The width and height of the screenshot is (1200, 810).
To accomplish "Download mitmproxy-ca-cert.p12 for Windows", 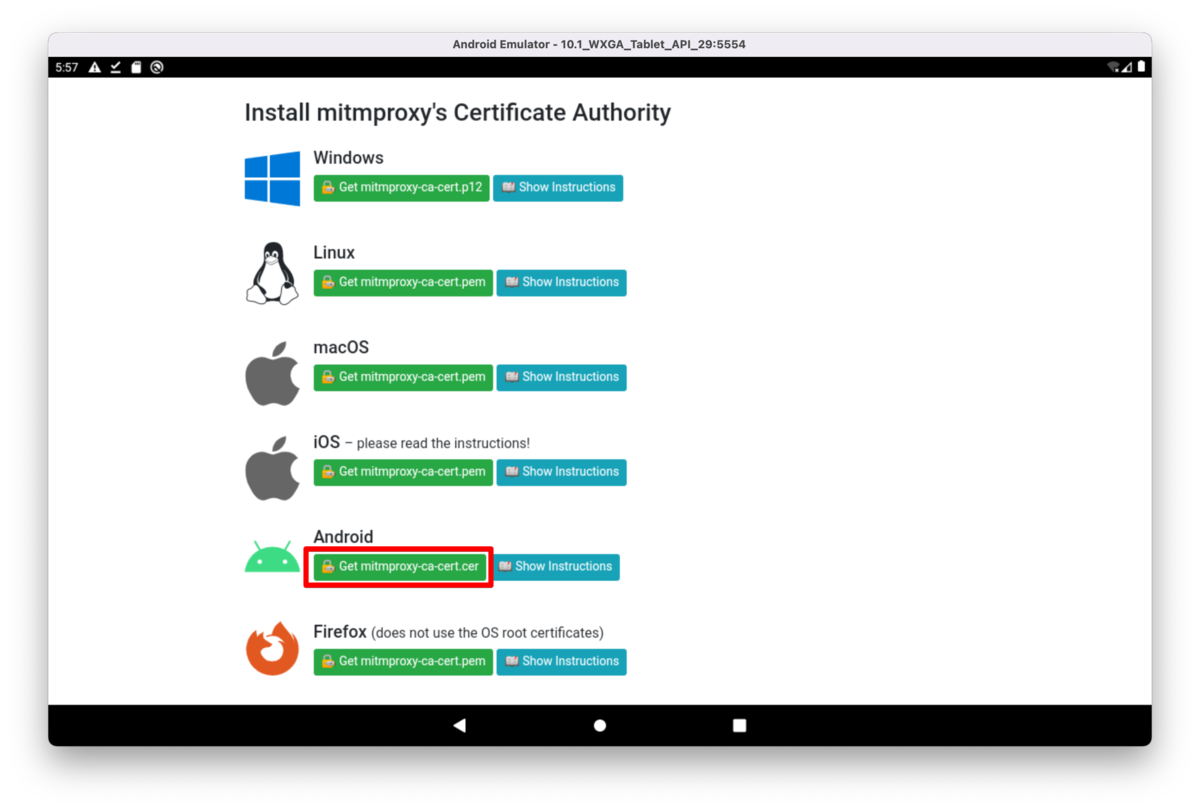I will click(401, 188).
